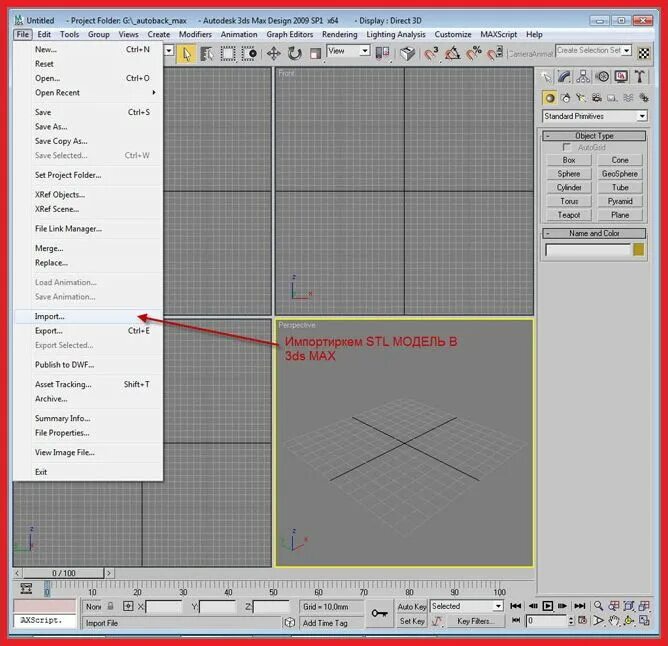Open the Standard Primitives dropdown
Viewport: 668px width, 646px height.
595,116
